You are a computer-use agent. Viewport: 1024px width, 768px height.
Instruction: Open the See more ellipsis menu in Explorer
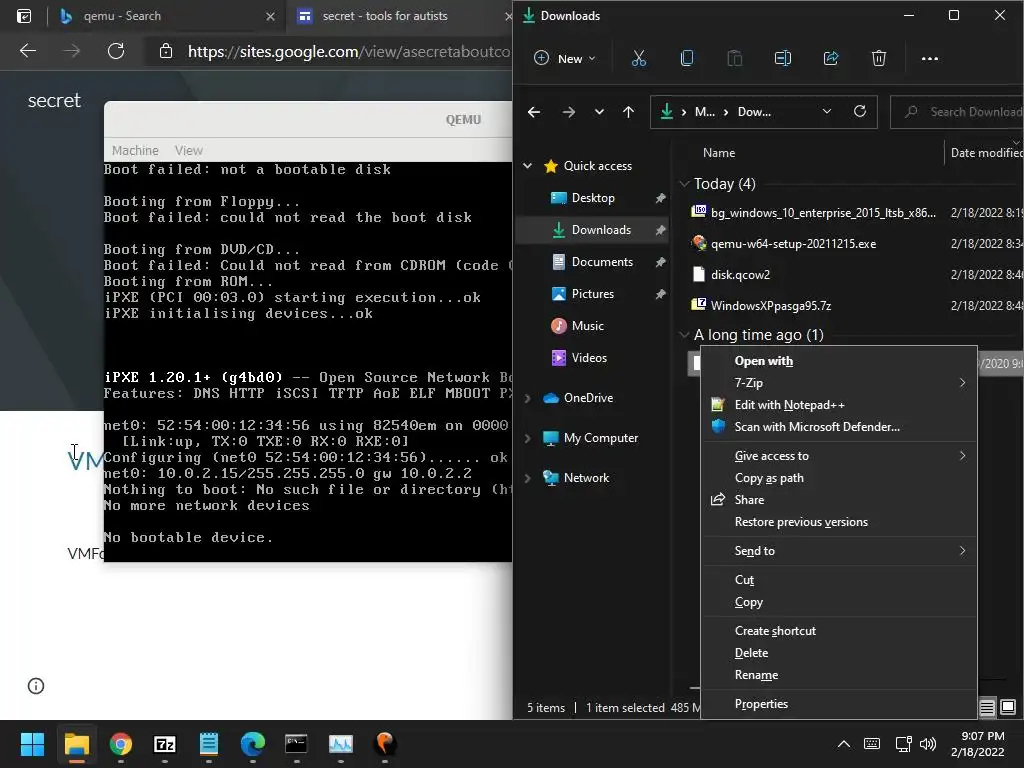tap(929, 59)
